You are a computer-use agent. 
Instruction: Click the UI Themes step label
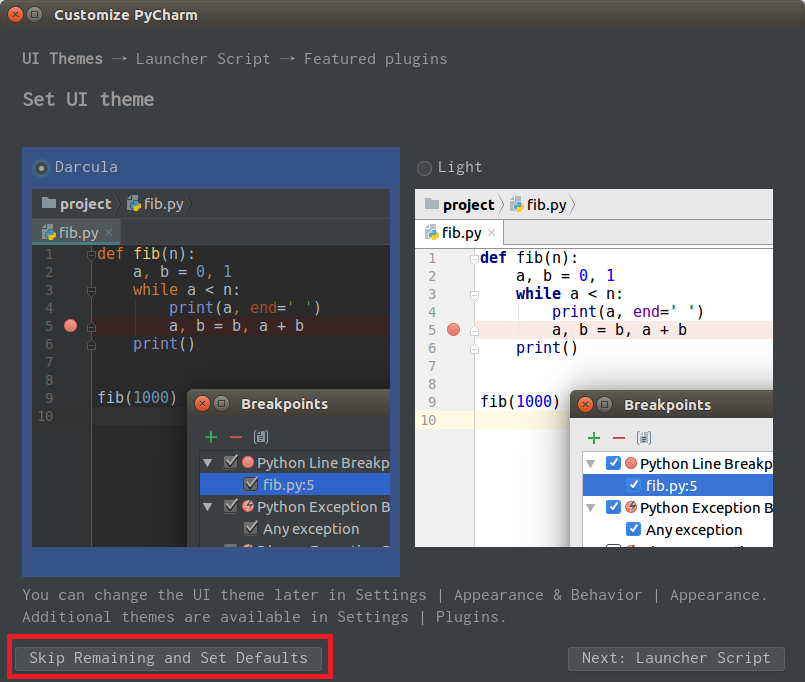point(63,59)
